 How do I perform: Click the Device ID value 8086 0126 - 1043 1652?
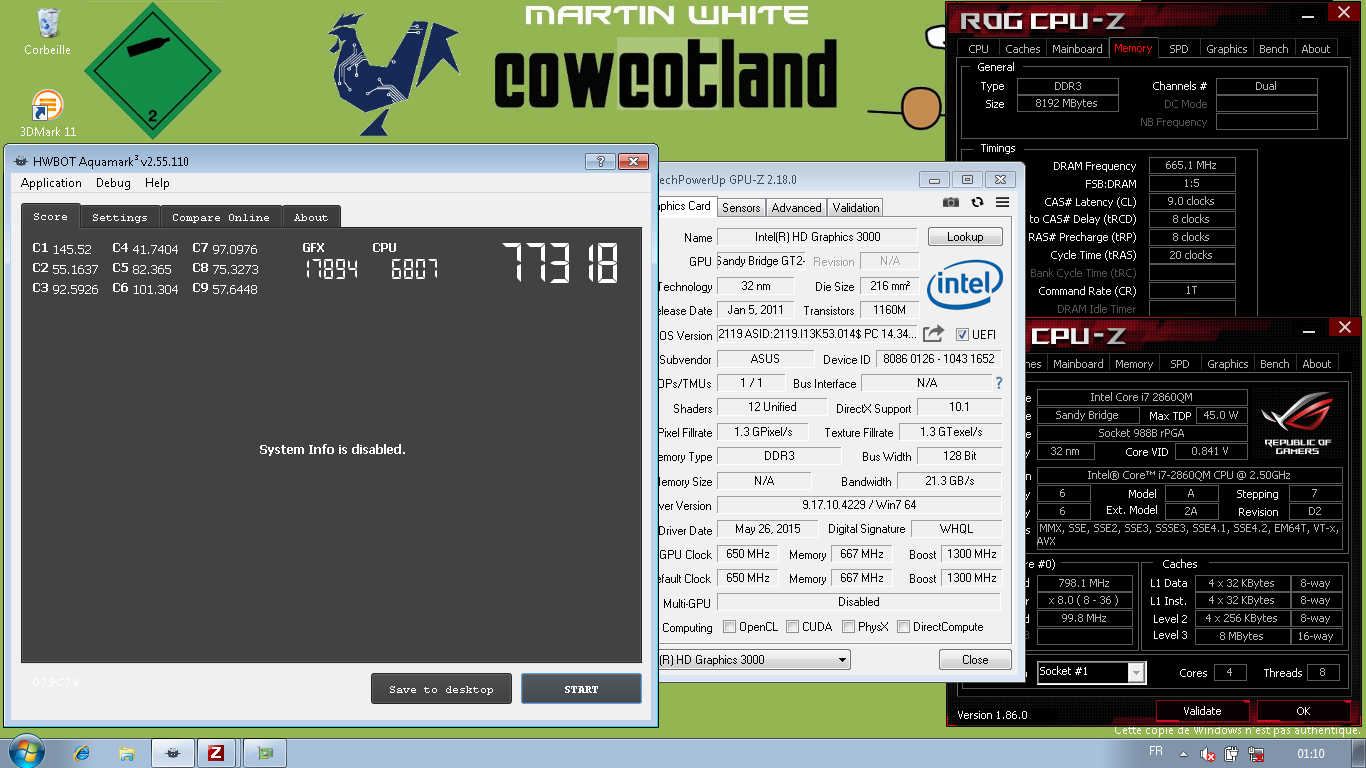(x=939, y=359)
